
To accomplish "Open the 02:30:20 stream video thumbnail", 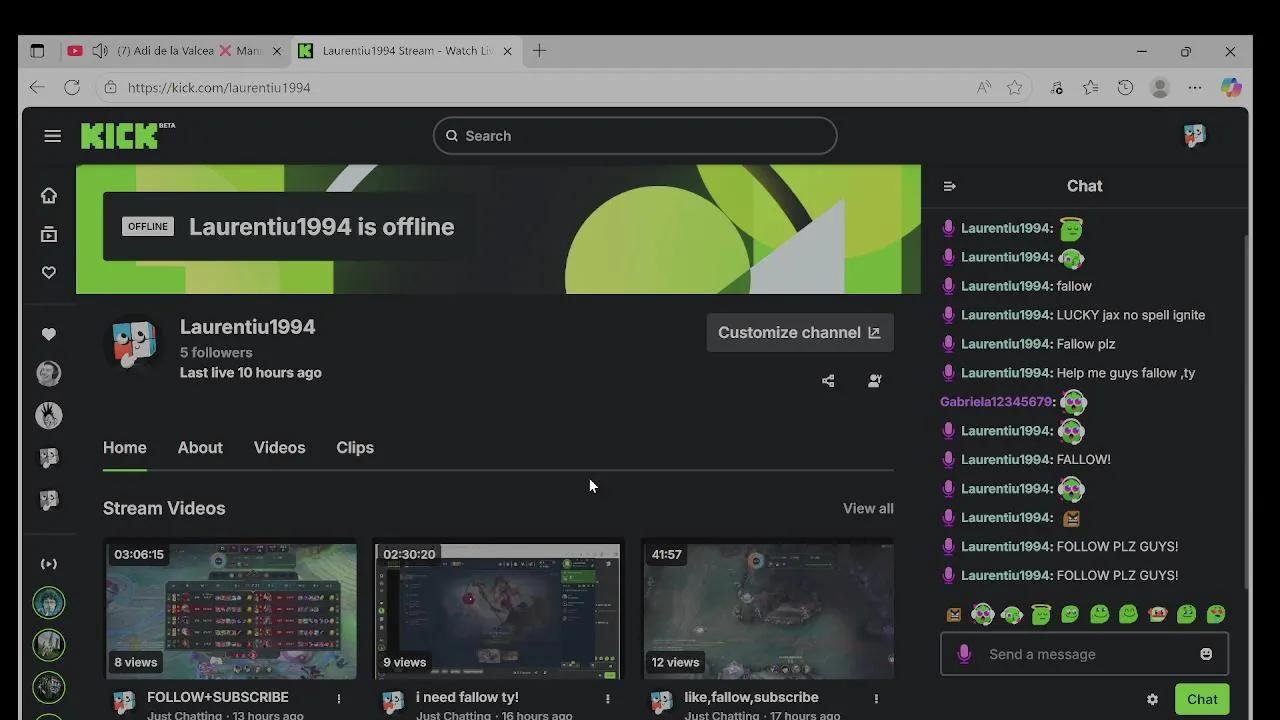I will click(498, 611).
